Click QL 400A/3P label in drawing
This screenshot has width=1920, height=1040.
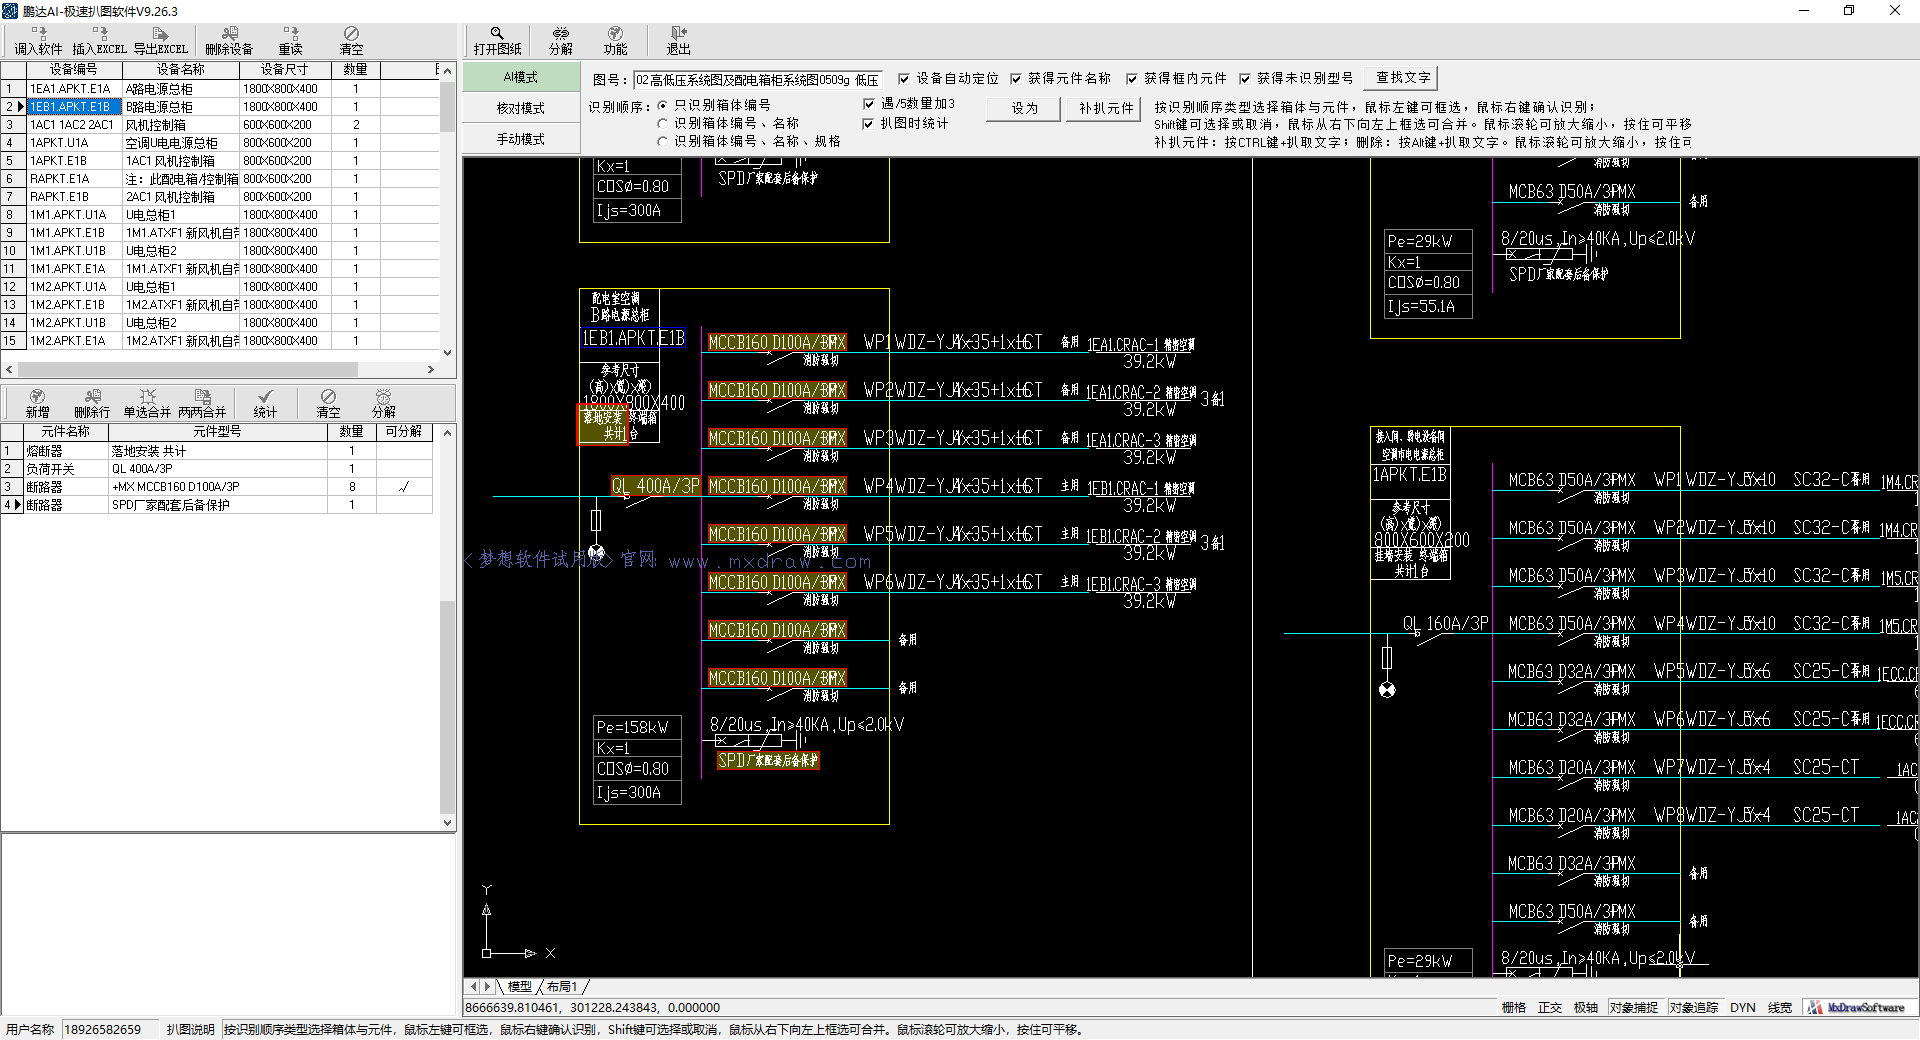(x=656, y=486)
